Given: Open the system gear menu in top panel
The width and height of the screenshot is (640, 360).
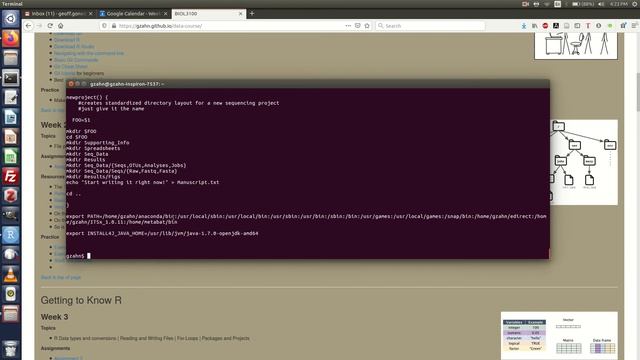Looking at the screenshot, I should click(635, 4).
